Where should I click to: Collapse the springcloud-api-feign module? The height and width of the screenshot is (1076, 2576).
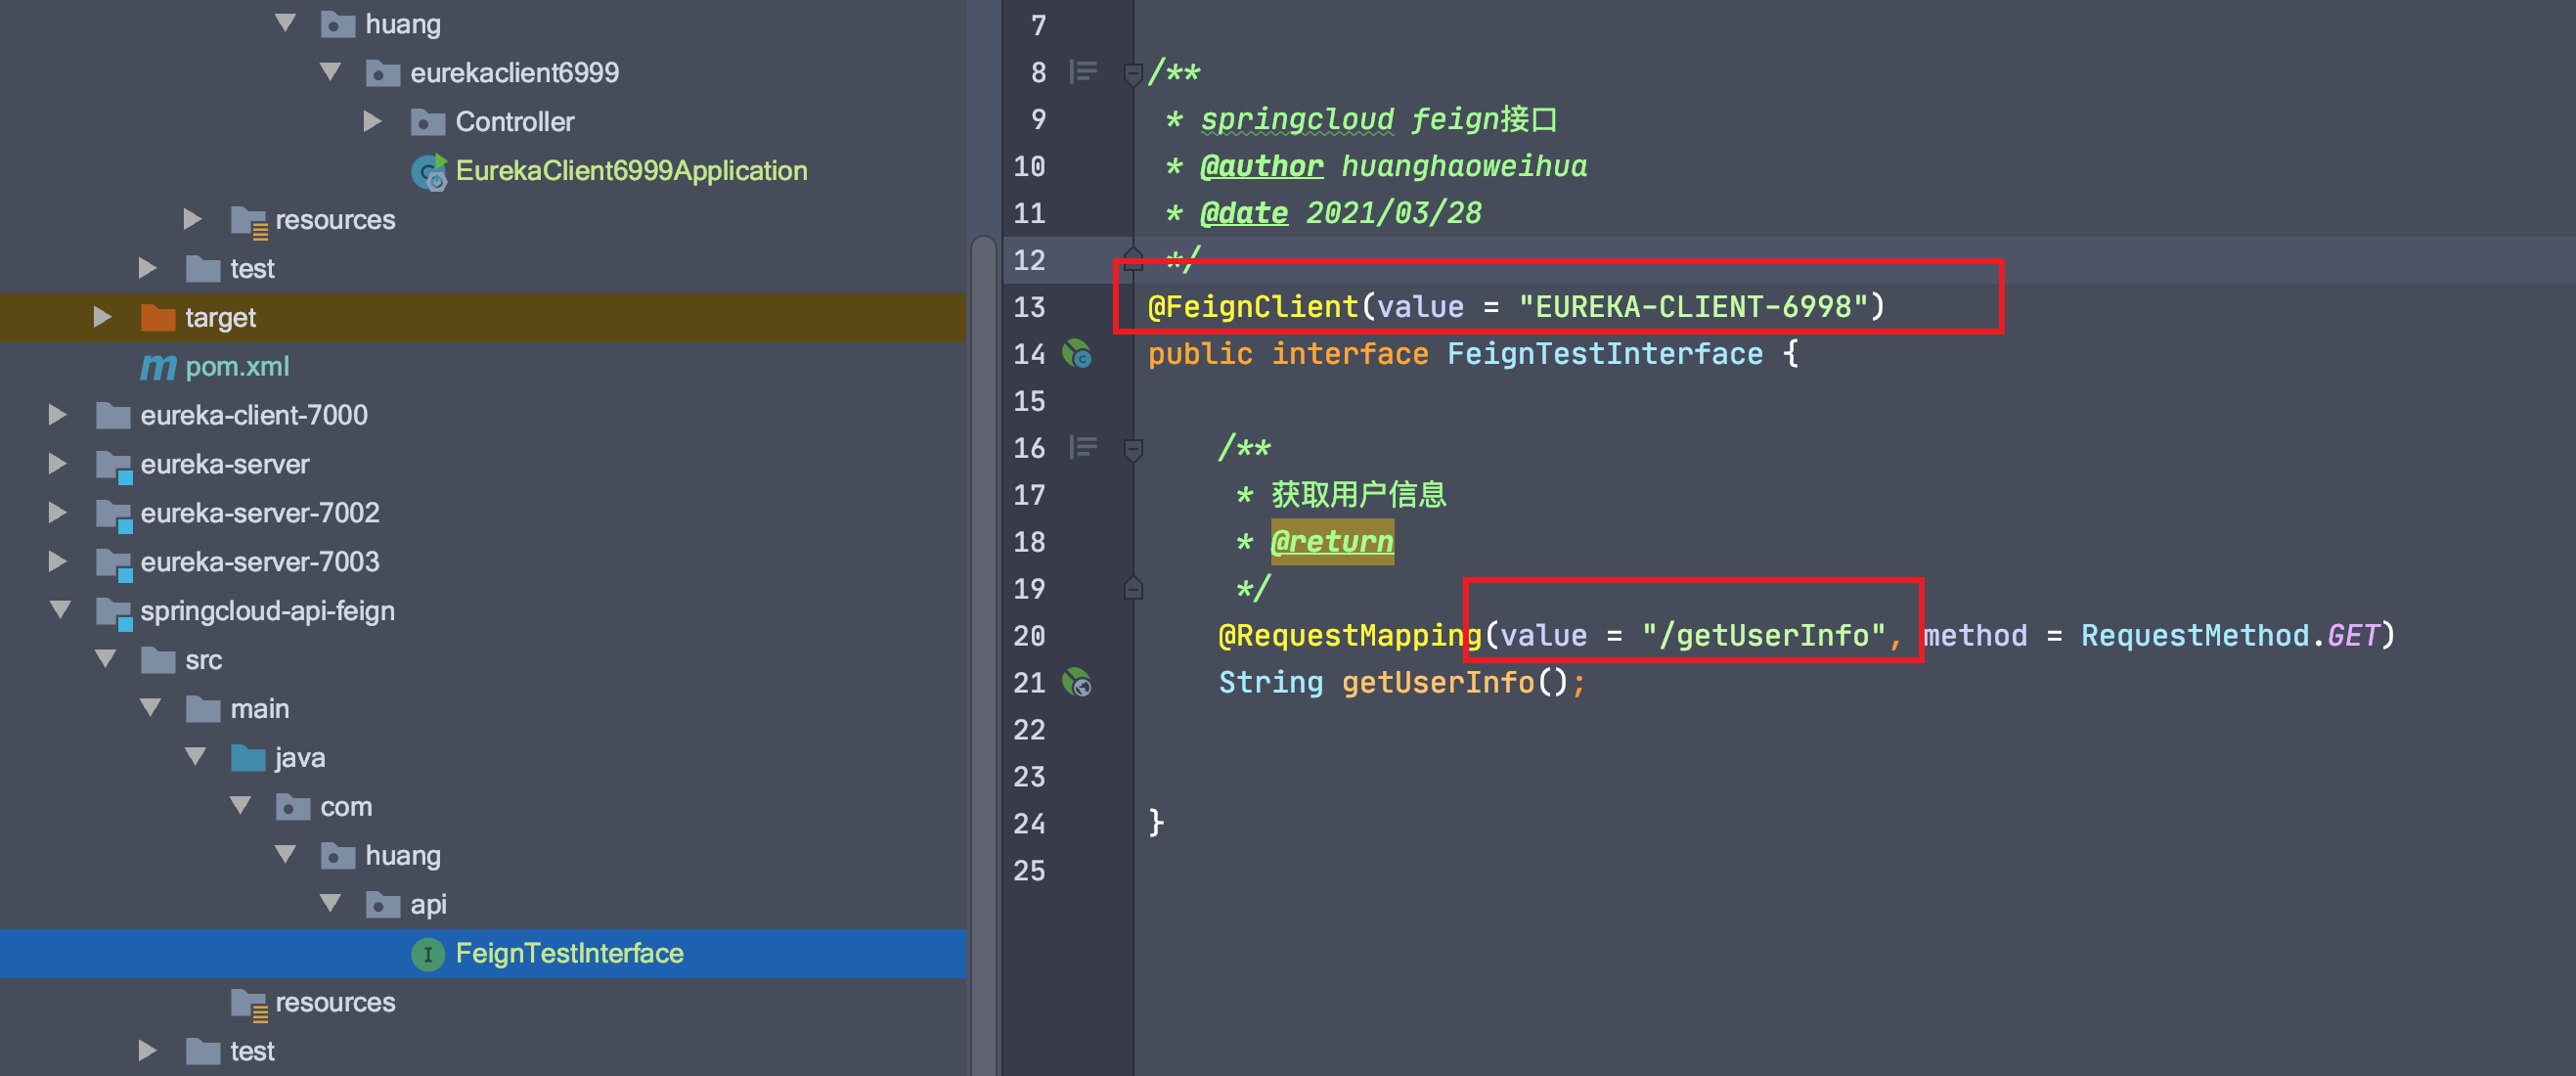[x=60, y=610]
